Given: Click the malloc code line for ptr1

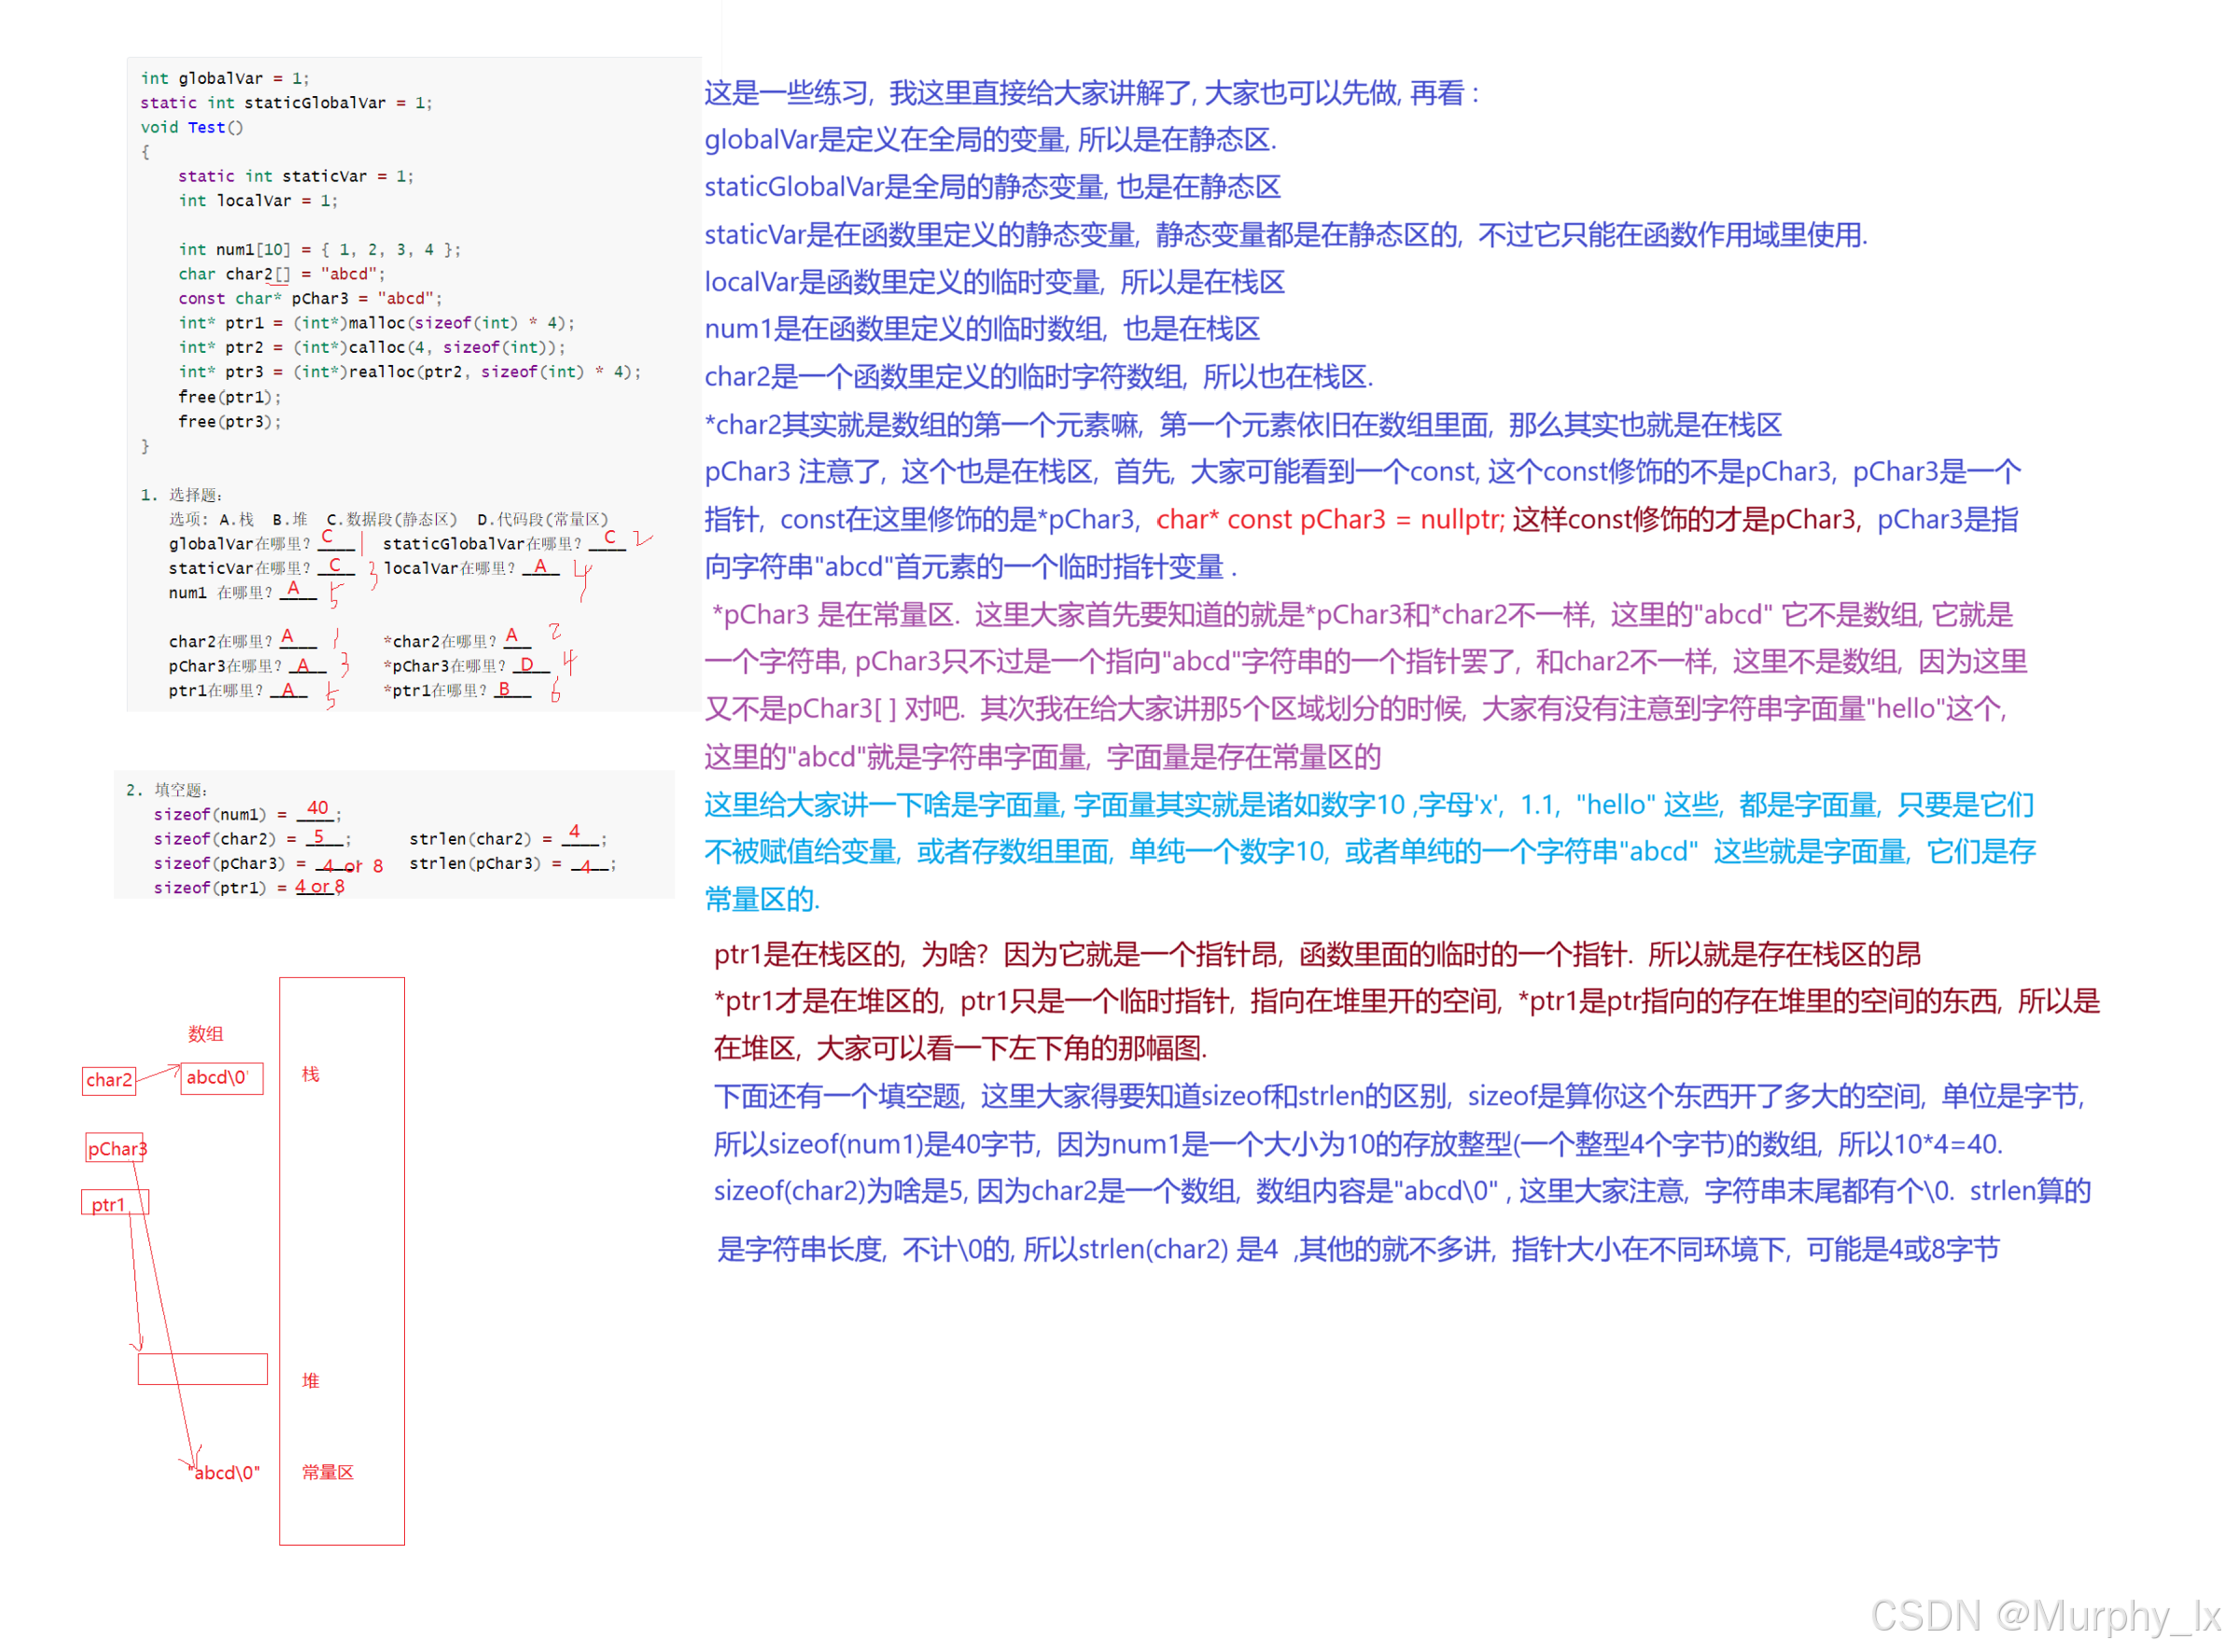Looking at the screenshot, I should 376,323.
